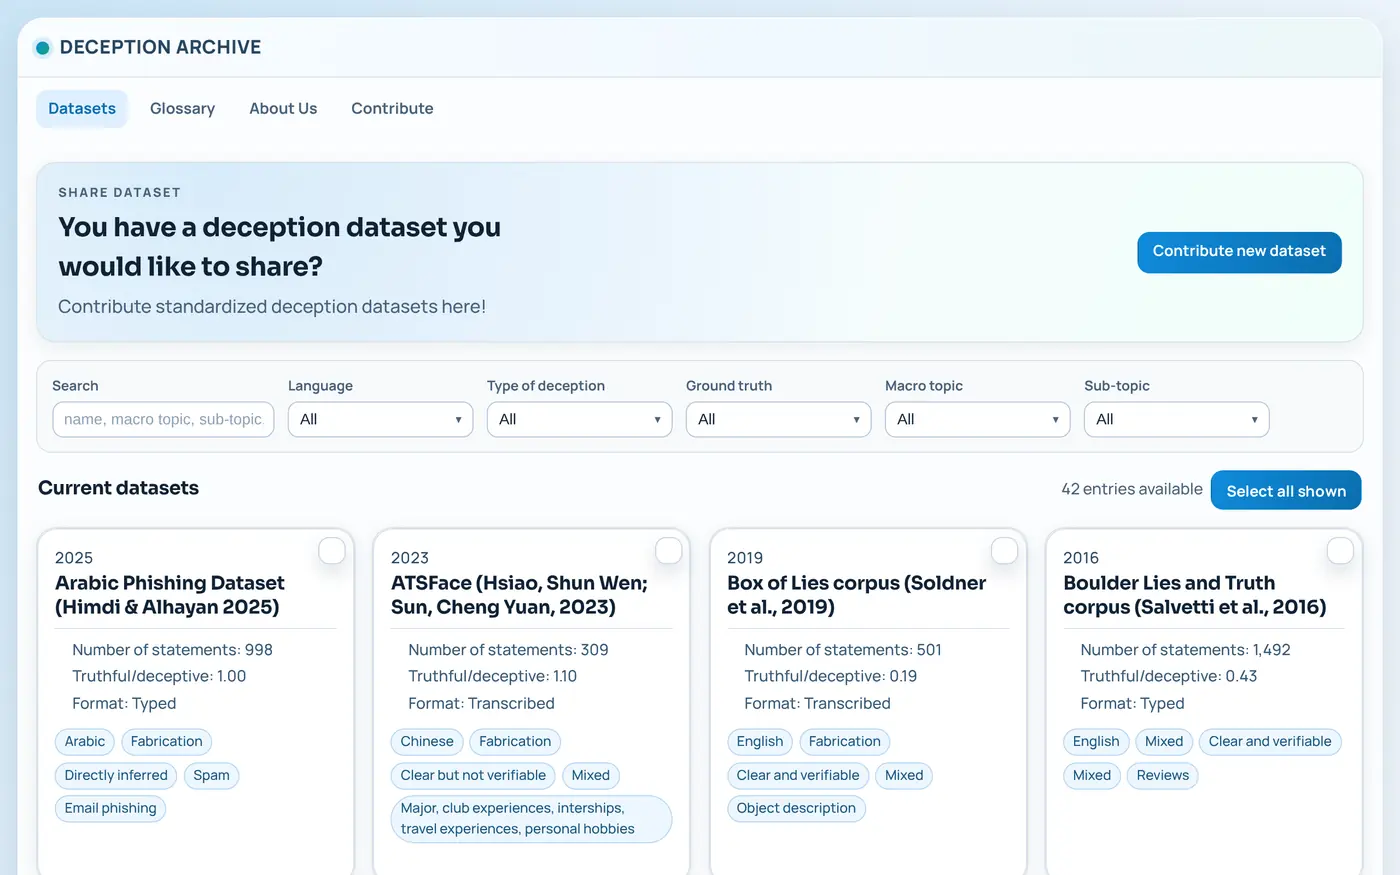Click the Contribute new dataset button

point(1239,252)
